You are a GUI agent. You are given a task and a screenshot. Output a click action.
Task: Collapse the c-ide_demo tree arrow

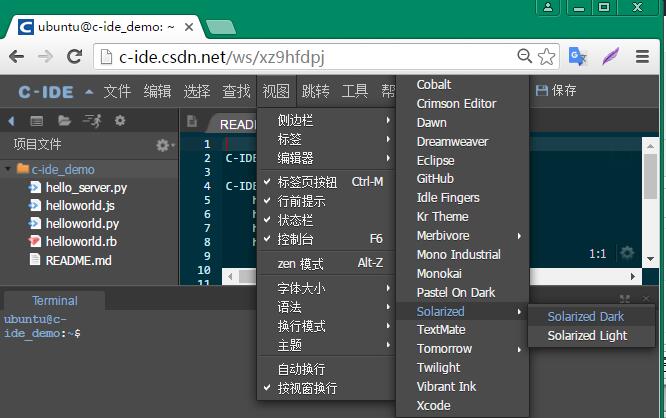pyautogui.click(x=8, y=169)
